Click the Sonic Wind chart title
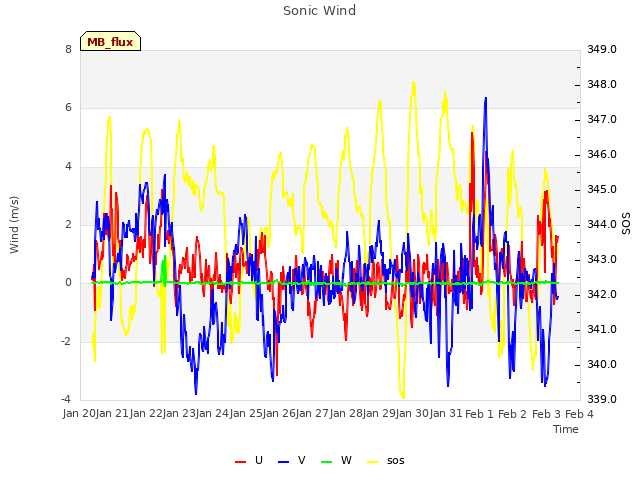 point(320,10)
